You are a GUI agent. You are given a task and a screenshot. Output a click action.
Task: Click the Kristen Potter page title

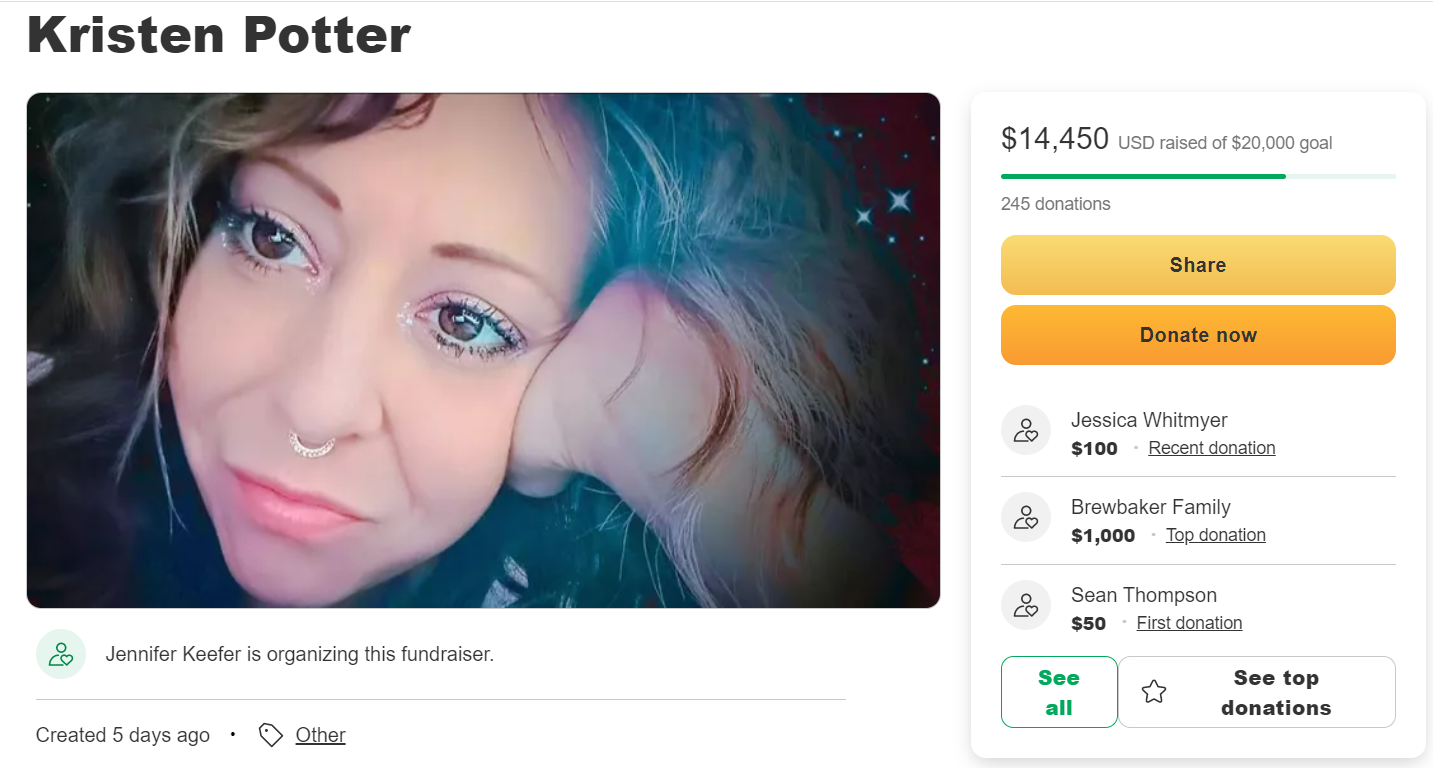(219, 34)
